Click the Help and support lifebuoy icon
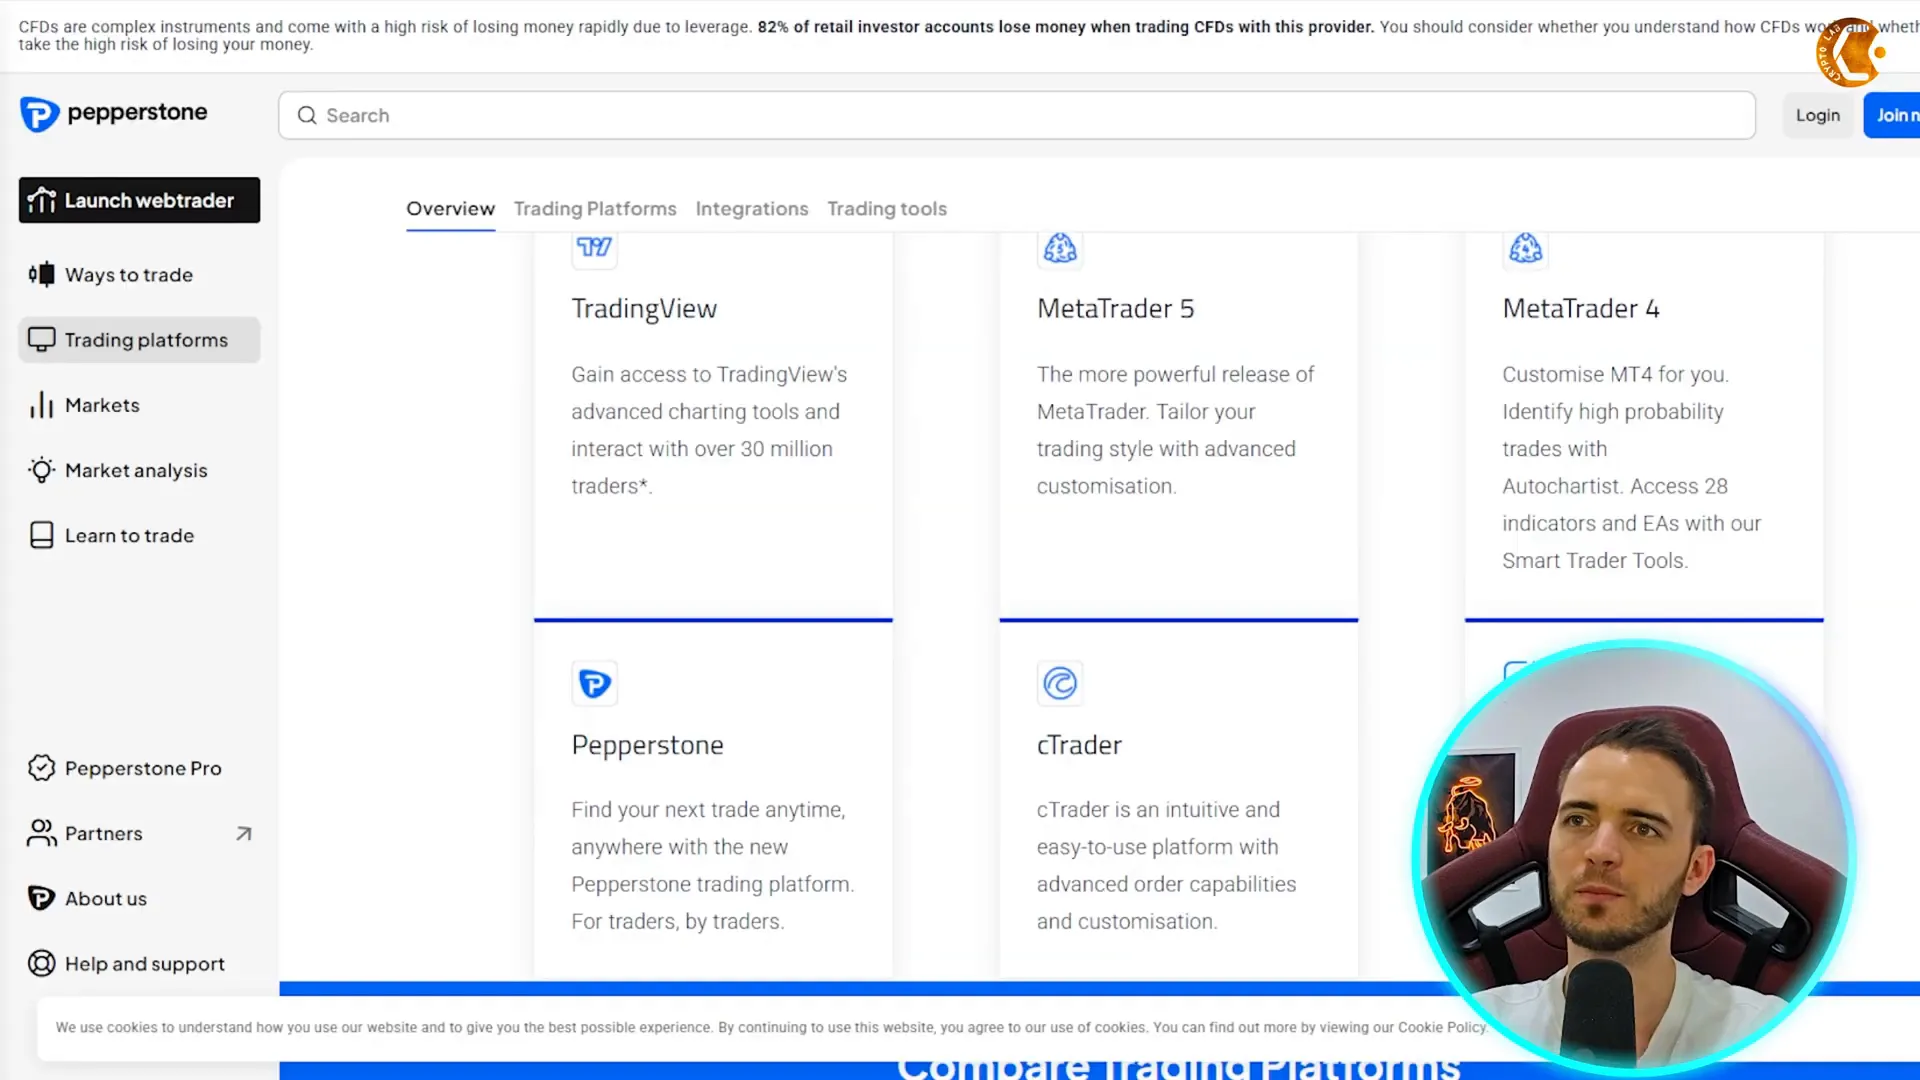This screenshot has height=1080, width=1920. tap(42, 963)
